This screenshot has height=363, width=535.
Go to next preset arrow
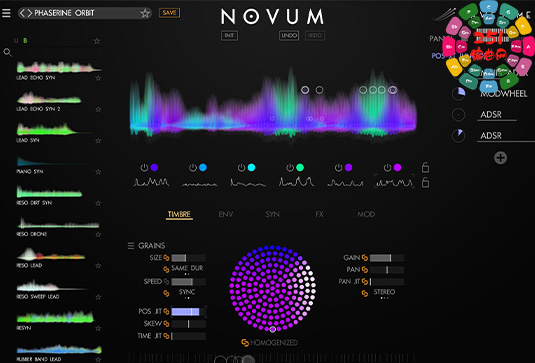[x=30, y=13]
